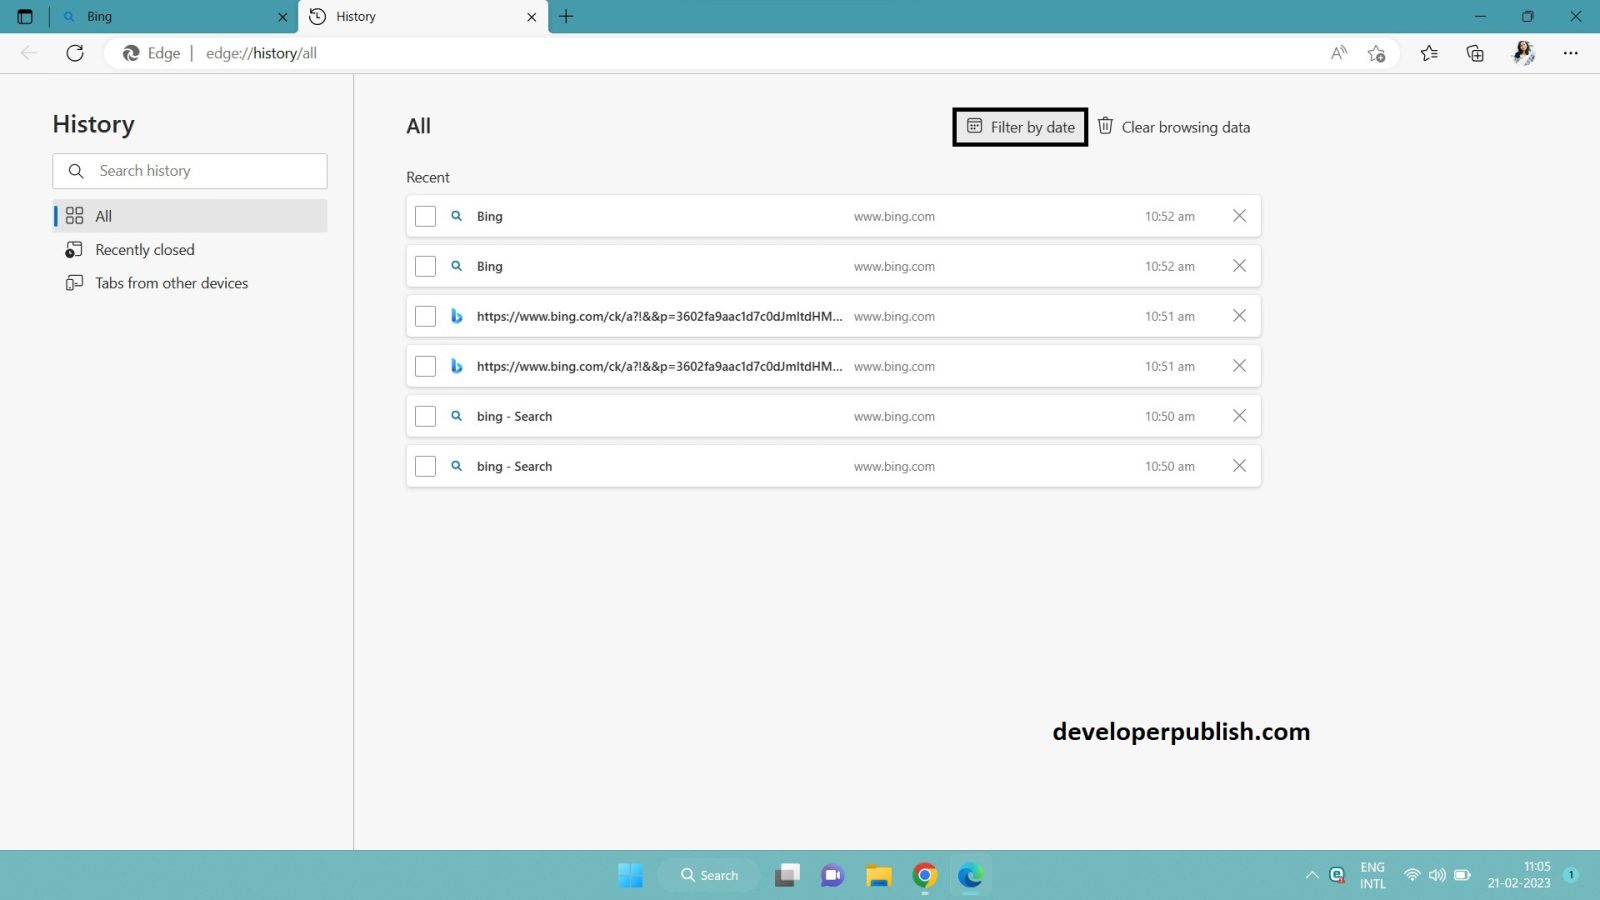
Task: Open Filter by date picker
Action: pos(1019,127)
